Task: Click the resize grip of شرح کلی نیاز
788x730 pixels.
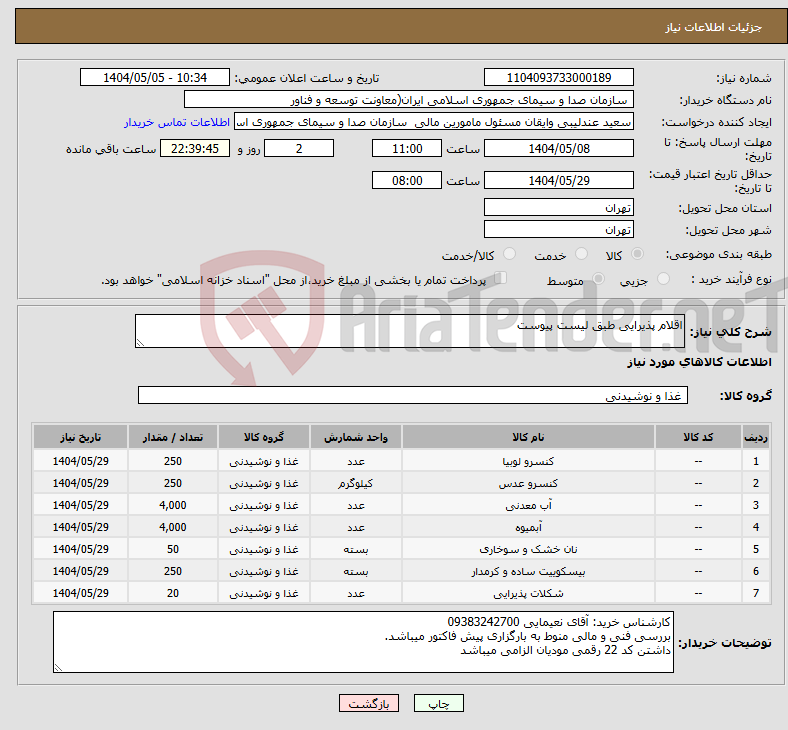Action: tap(140, 343)
